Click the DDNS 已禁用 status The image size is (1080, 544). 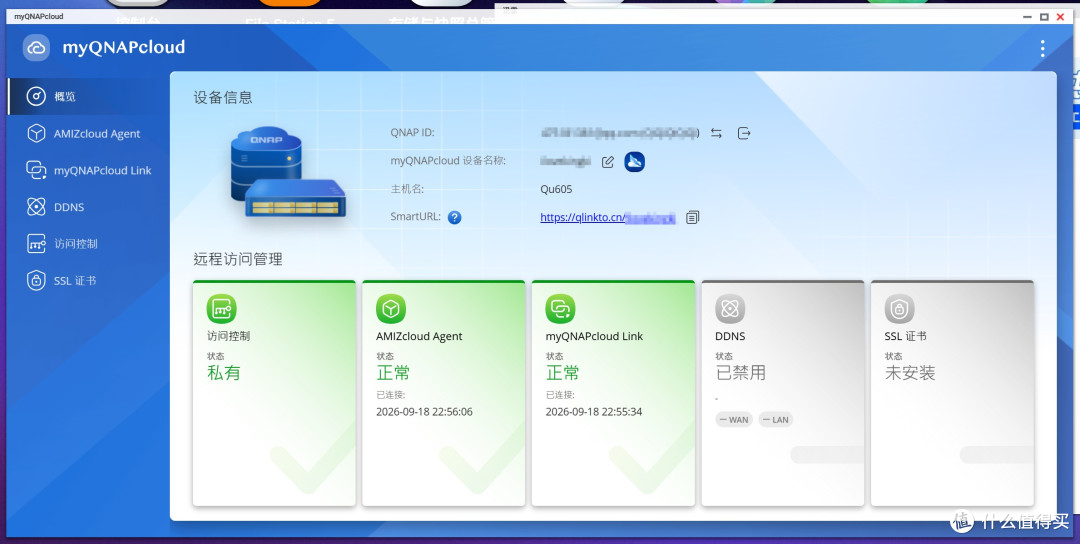coord(740,373)
